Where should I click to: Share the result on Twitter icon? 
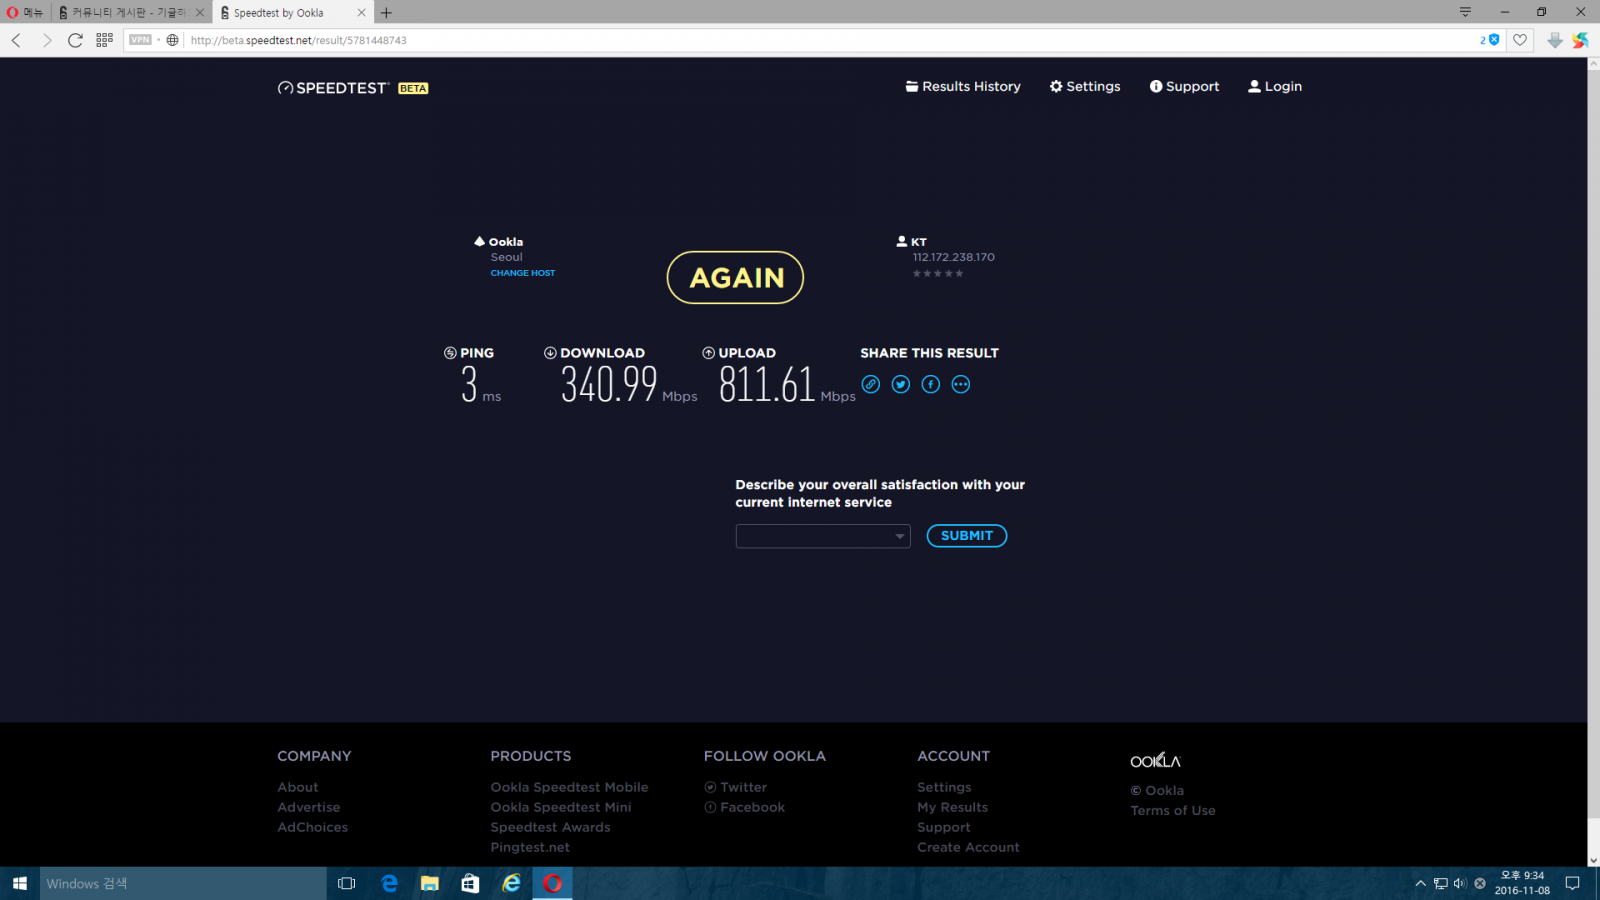pyautogui.click(x=901, y=385)
